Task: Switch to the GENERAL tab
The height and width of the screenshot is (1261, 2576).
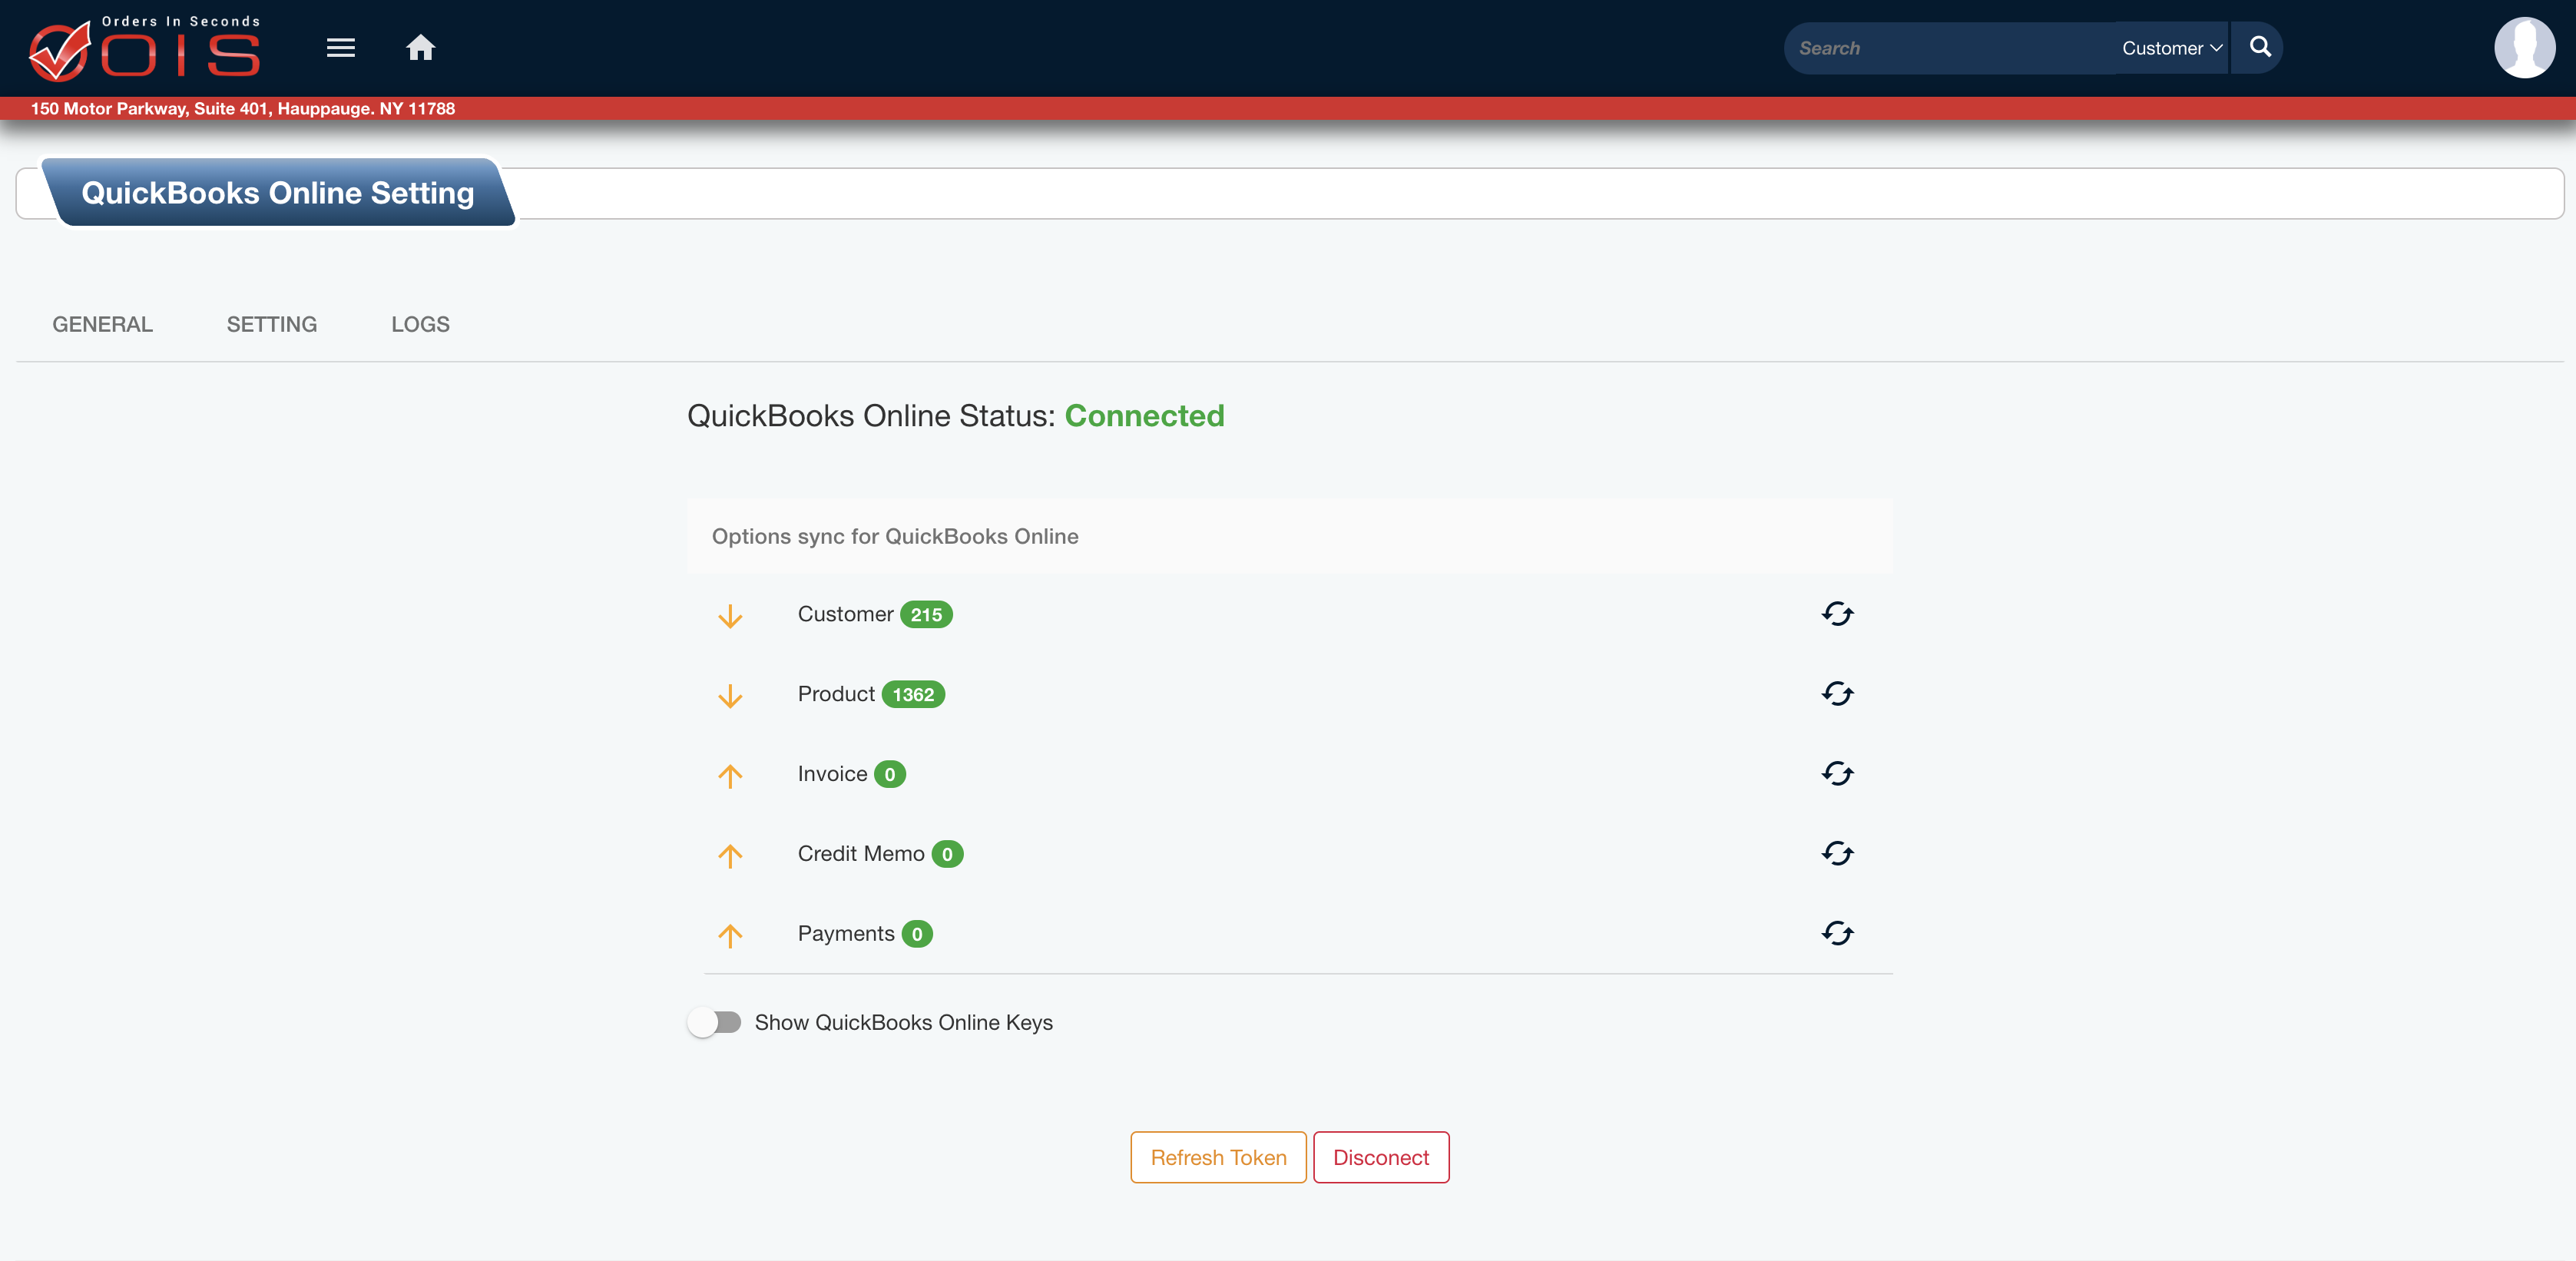Action: coord(102,324)
